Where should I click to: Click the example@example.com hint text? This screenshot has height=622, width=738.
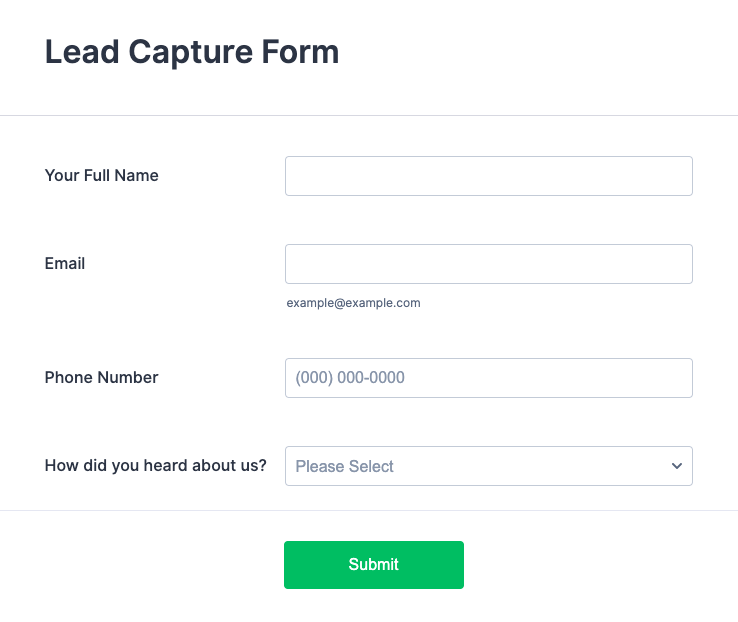(x=353, y=303)
